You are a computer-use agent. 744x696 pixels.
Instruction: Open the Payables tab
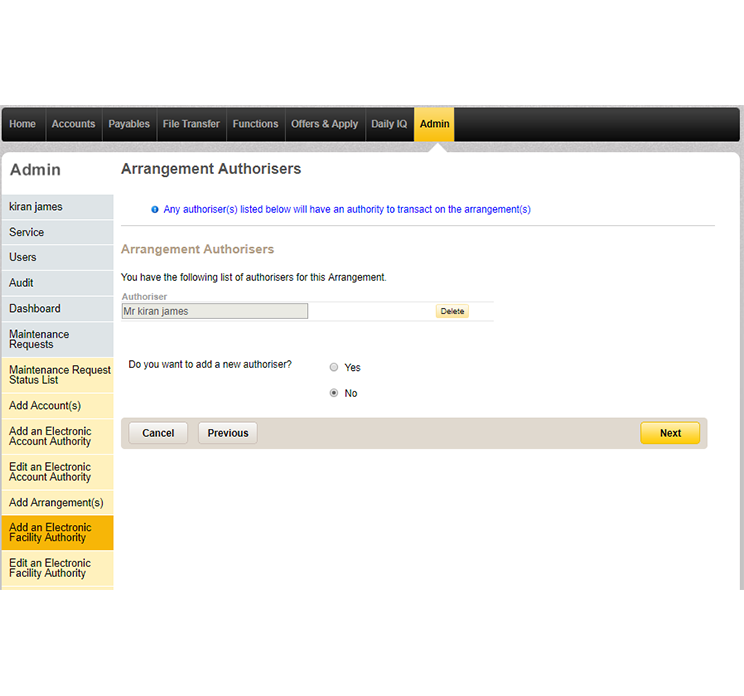(129, 124)
